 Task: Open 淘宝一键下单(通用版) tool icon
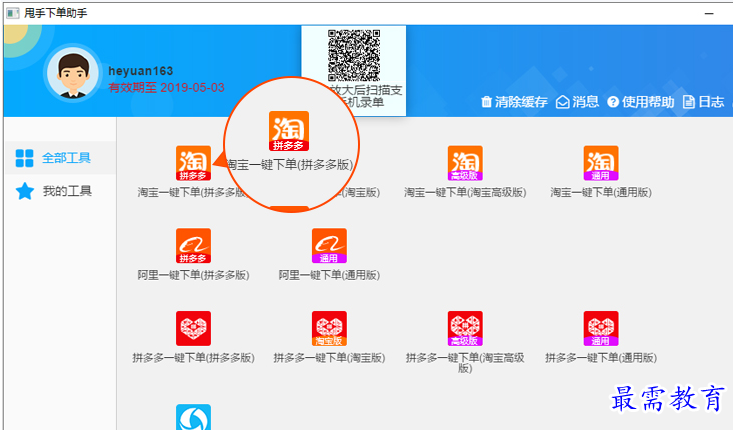[x=601, y=163]
